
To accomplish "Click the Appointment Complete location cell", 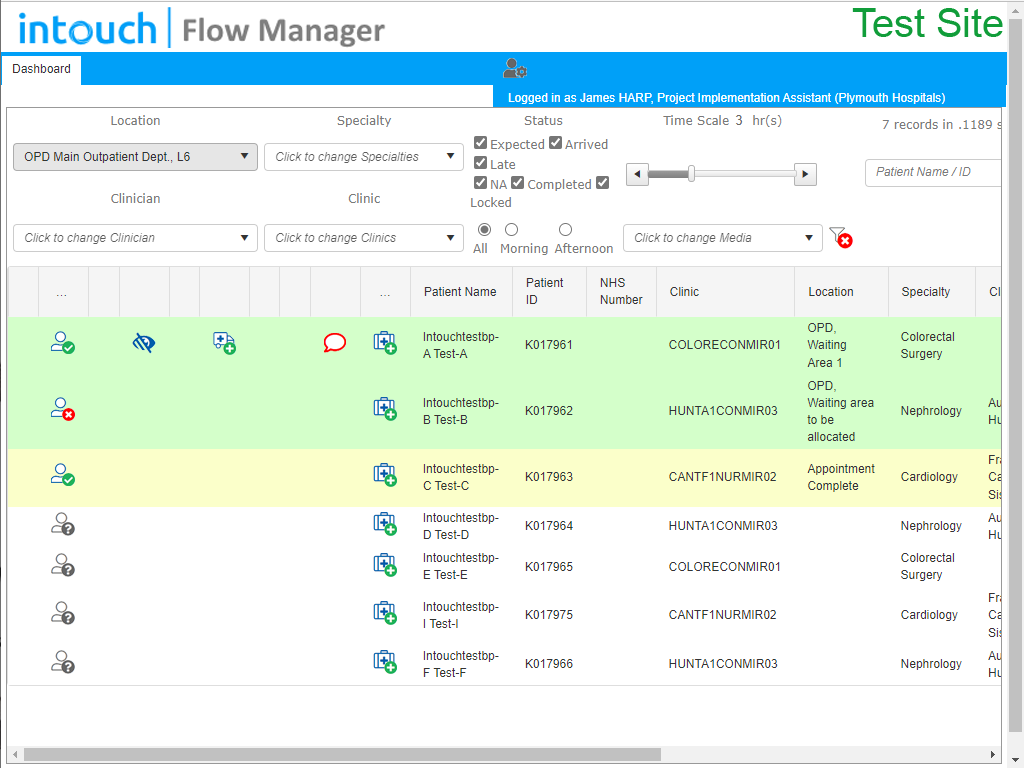I will (x=840, y=477).
